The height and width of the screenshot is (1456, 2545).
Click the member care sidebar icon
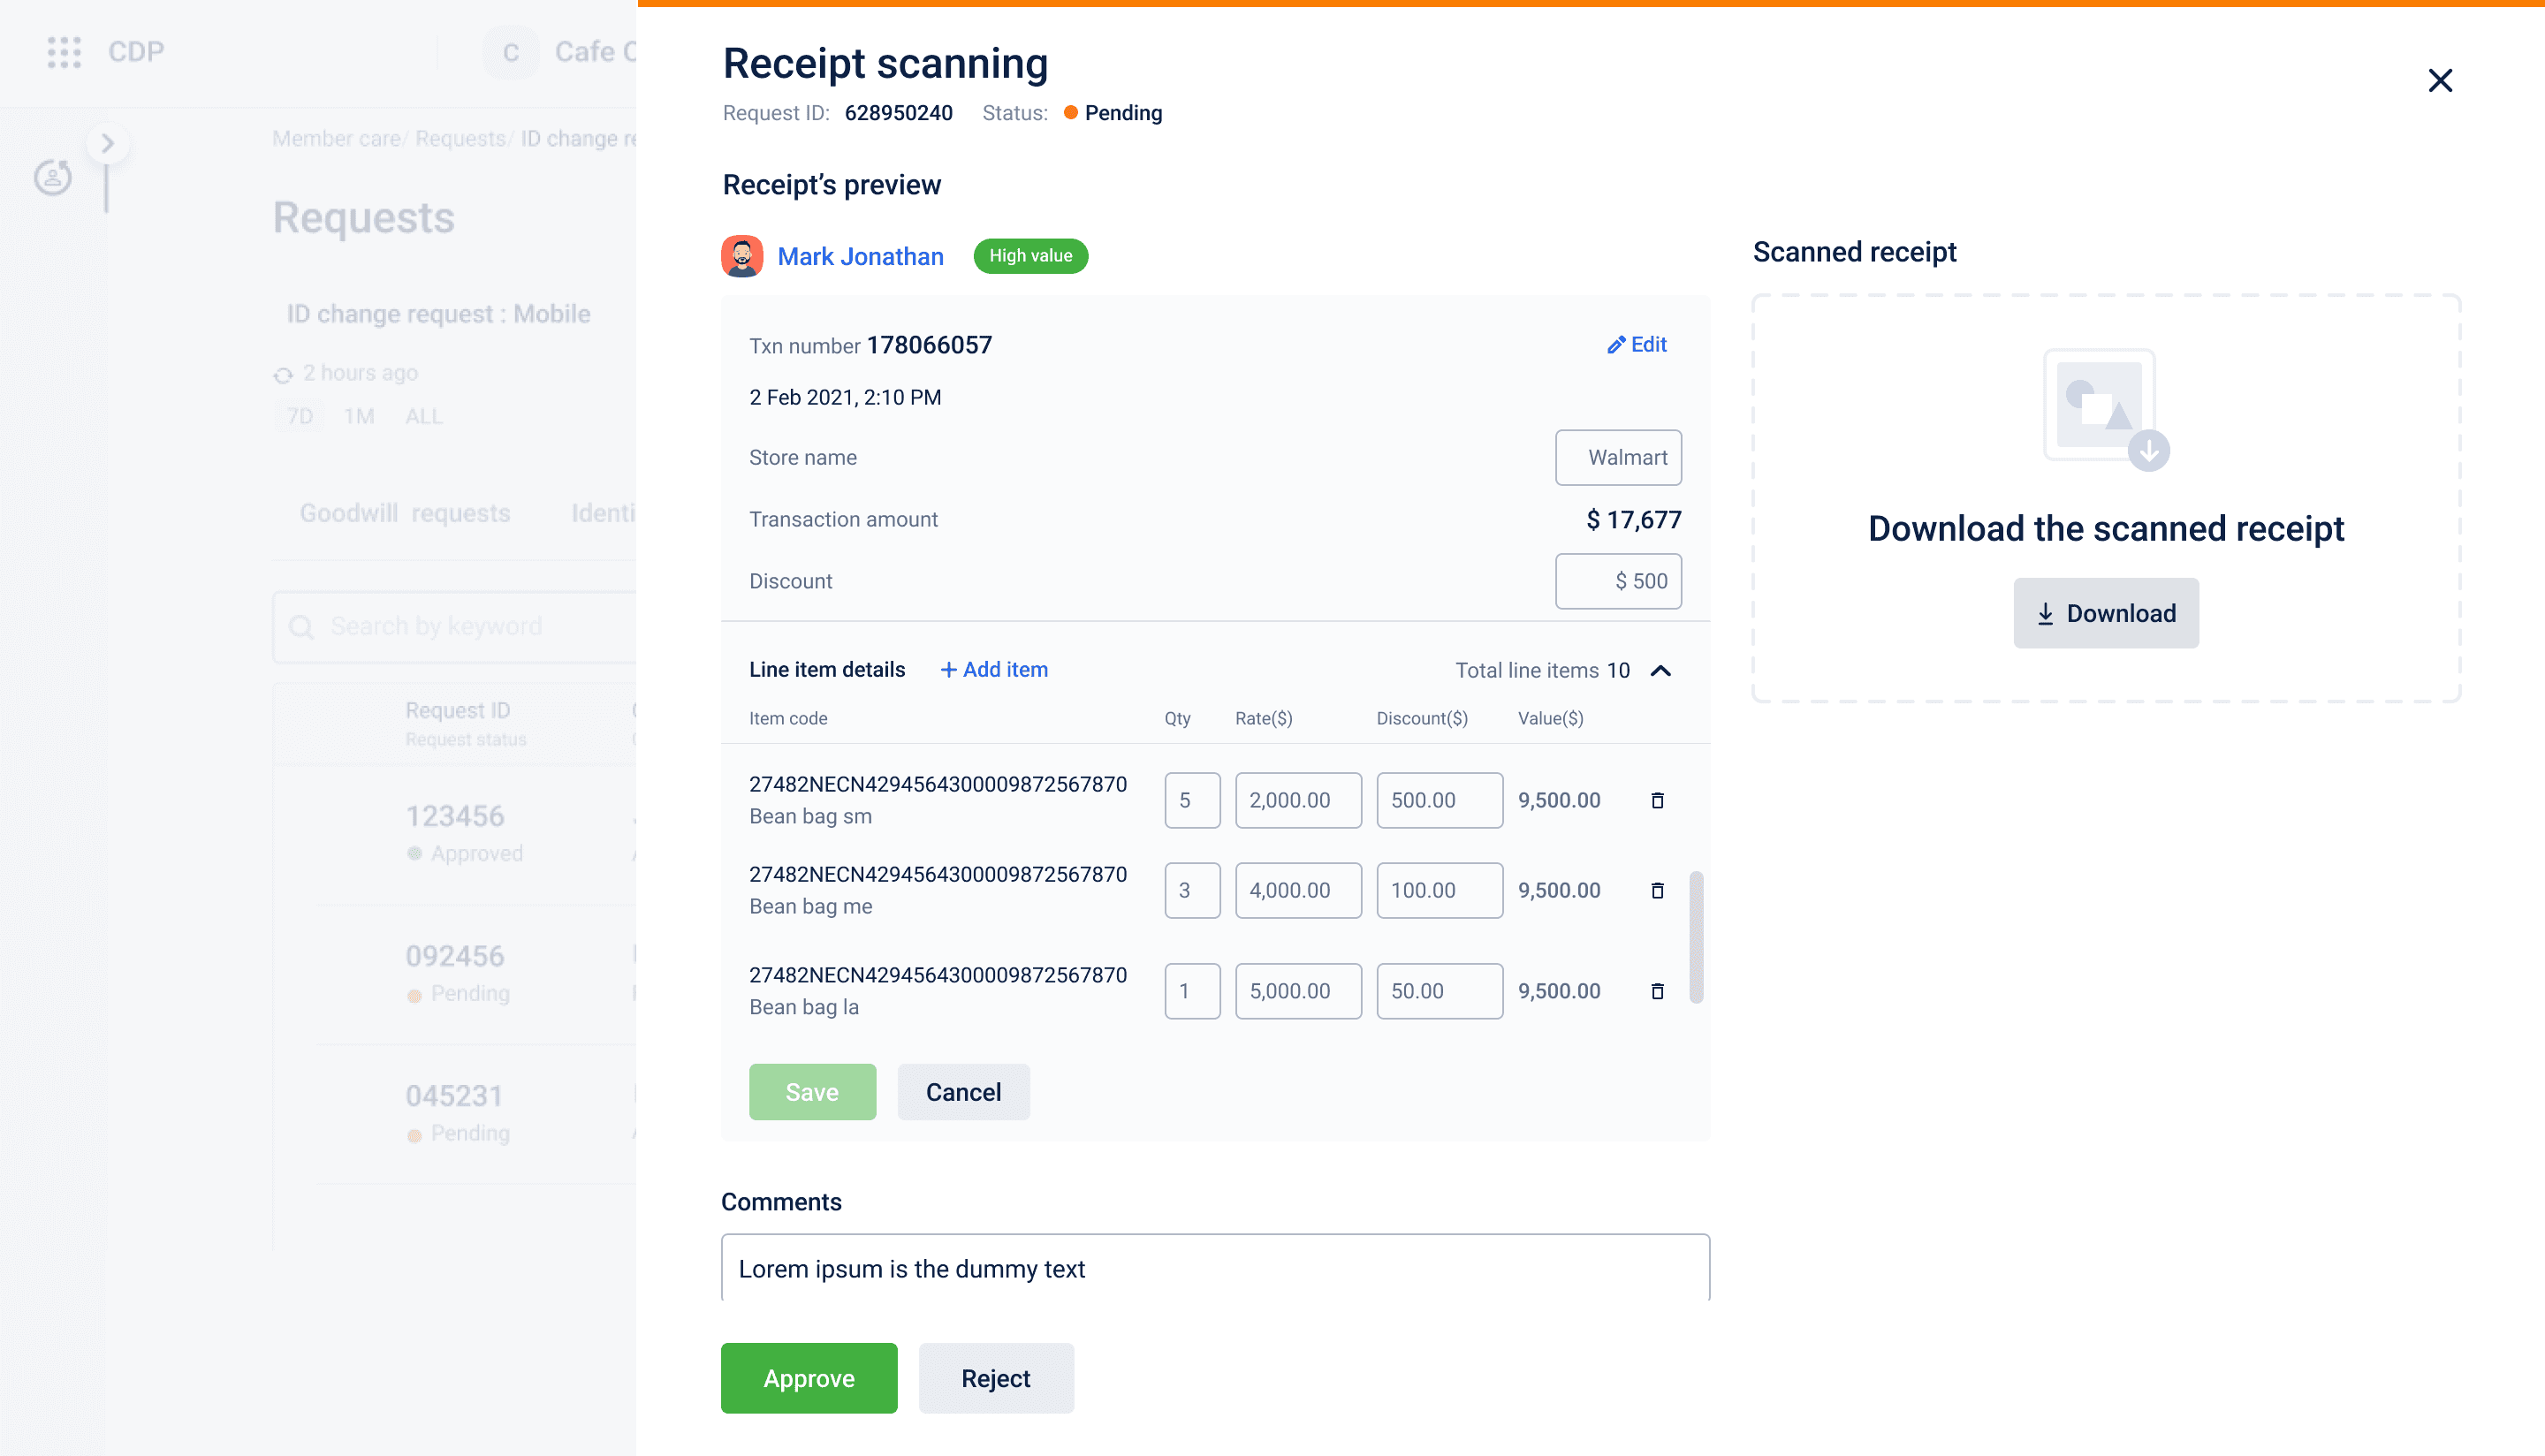53,178
